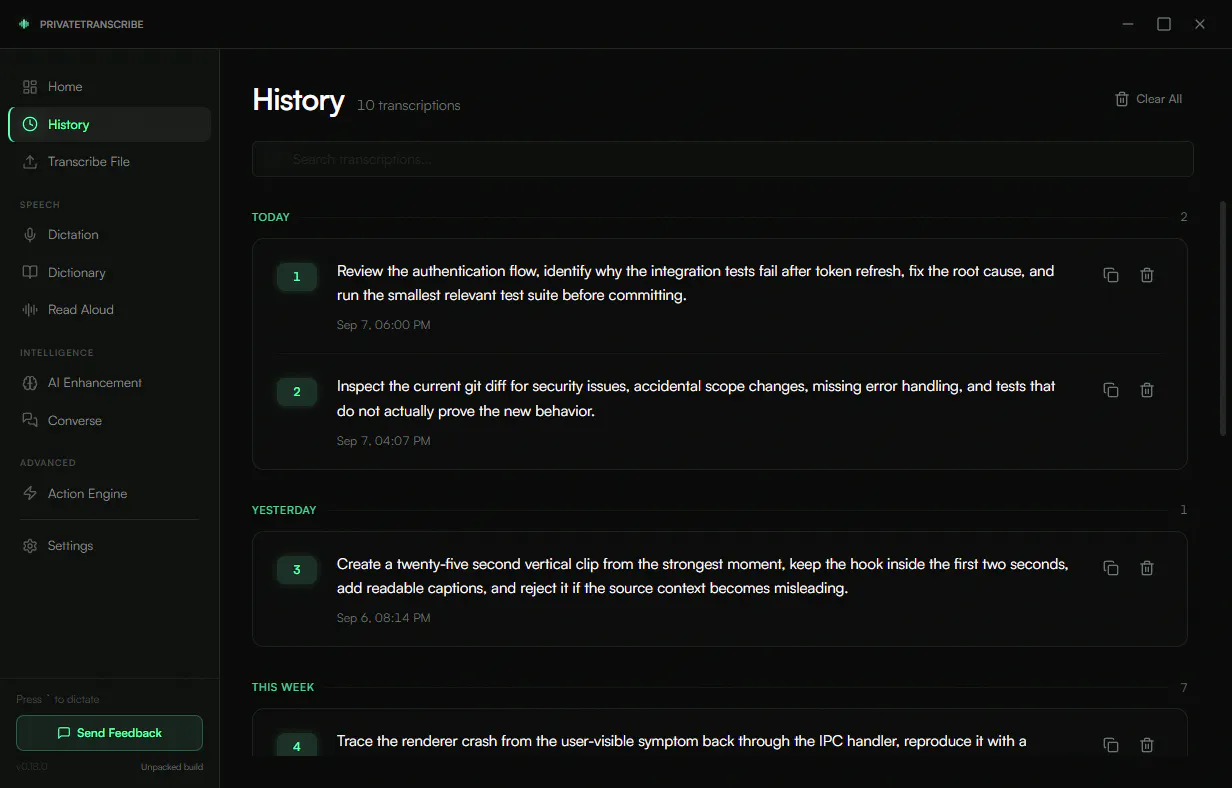
Task: Click the Settings gear icon
Action: 30,546
